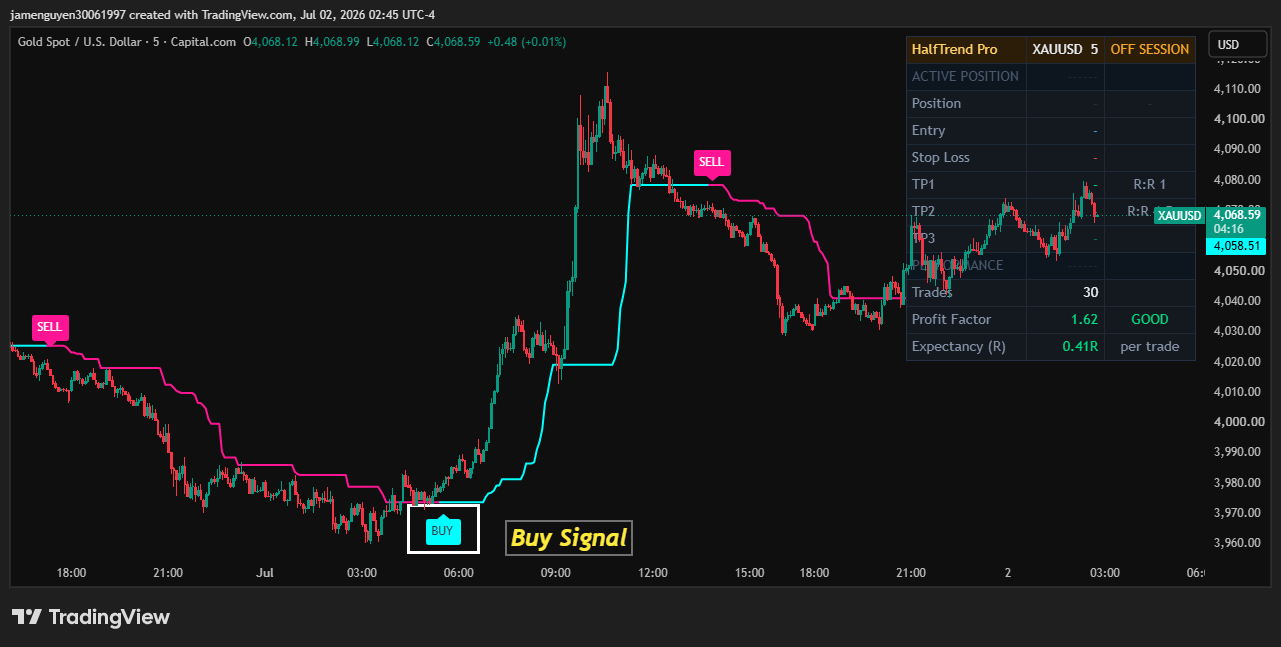1281x647 pixels.
Task: Select the green XAUUSD price axis tag
Action: click(1179, 216)
